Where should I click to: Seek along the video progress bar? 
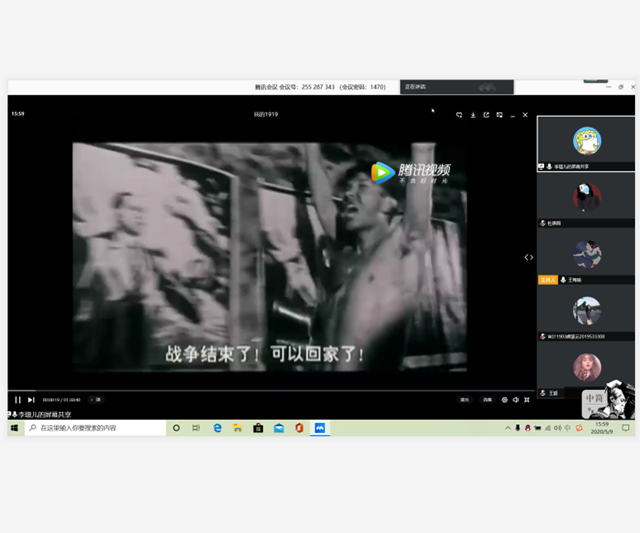tap(271, 391)
